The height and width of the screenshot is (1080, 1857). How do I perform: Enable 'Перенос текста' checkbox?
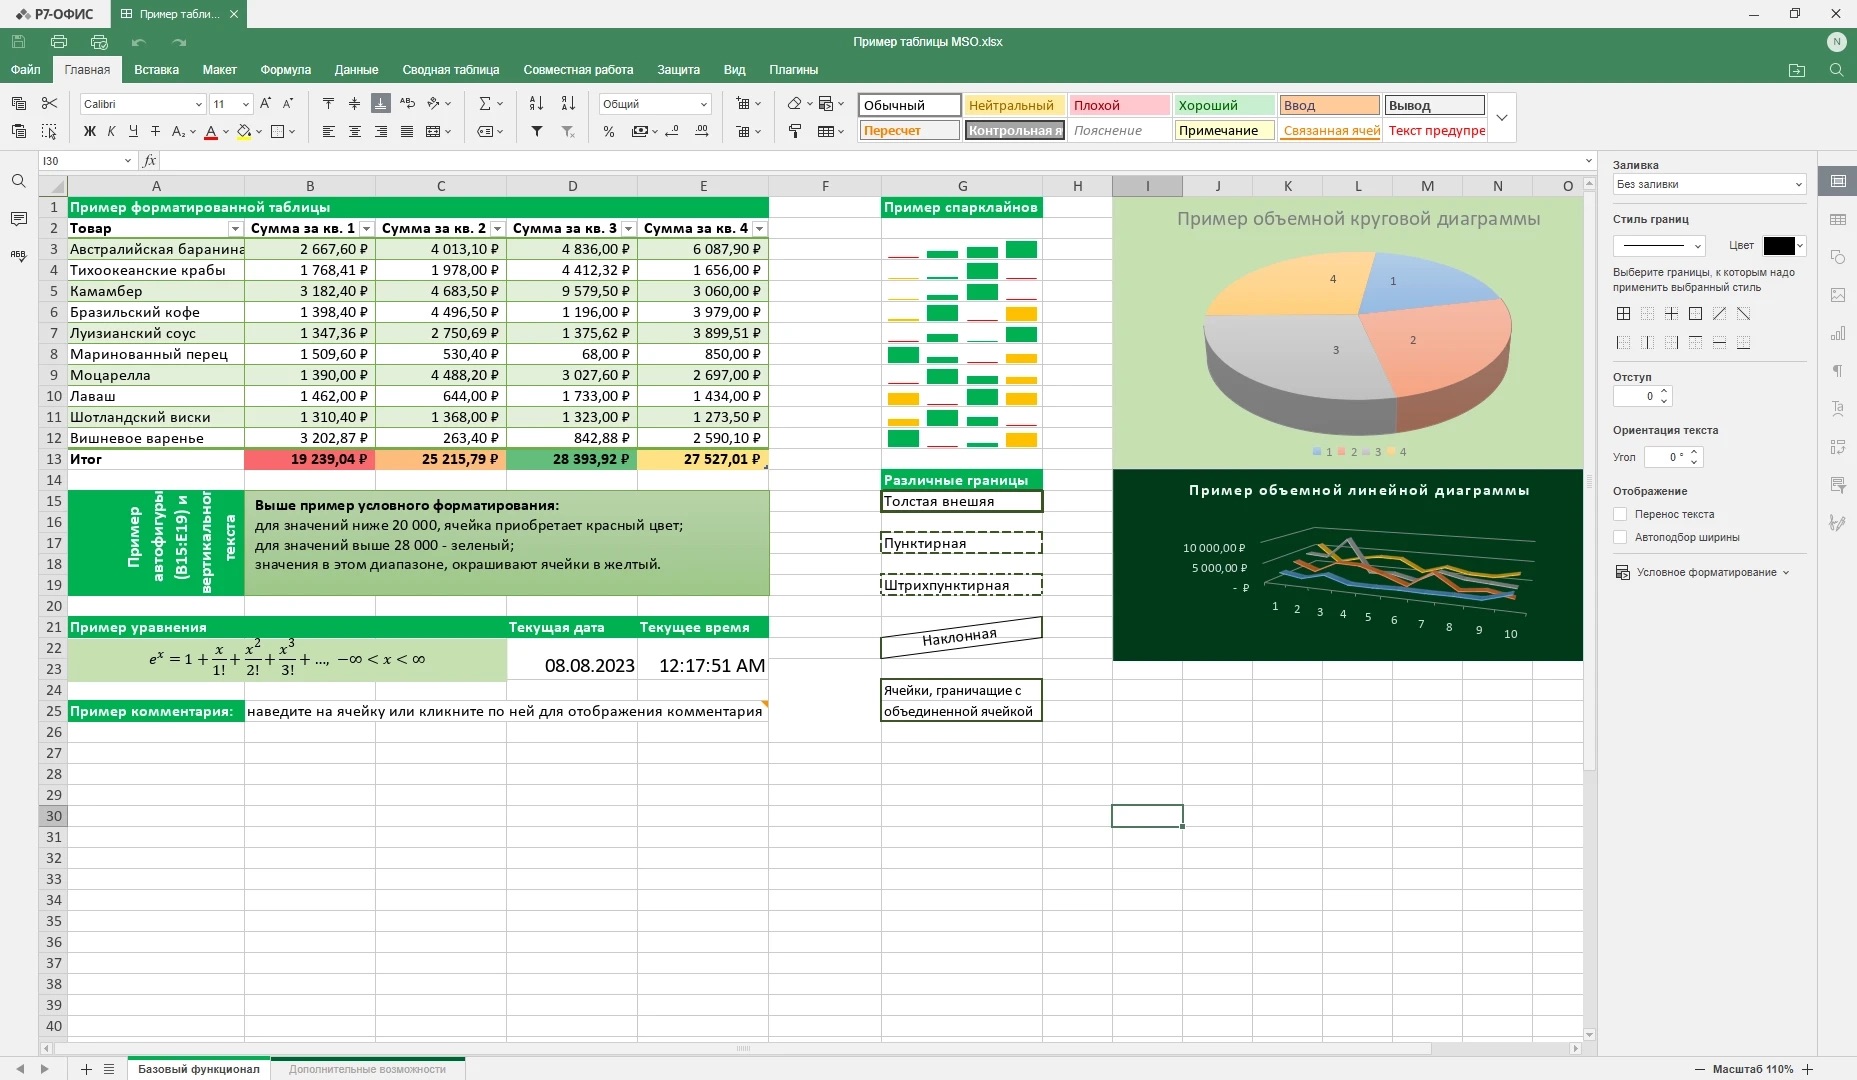(1620, 514)
